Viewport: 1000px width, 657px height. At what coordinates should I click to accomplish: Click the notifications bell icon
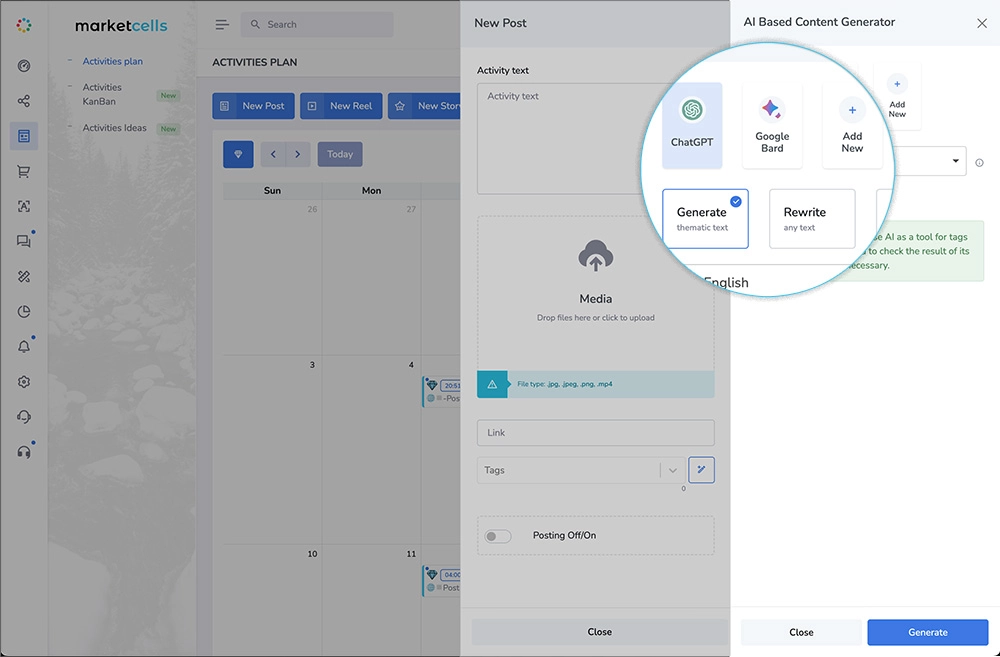[x=24, y=347]
